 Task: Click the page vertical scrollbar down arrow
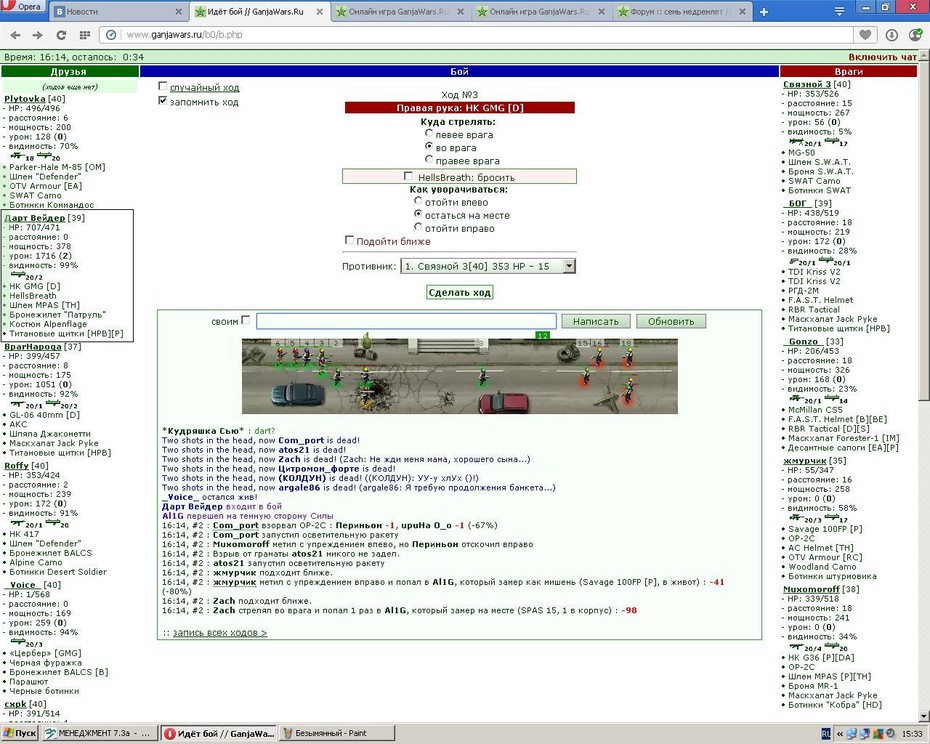[925, 716]
